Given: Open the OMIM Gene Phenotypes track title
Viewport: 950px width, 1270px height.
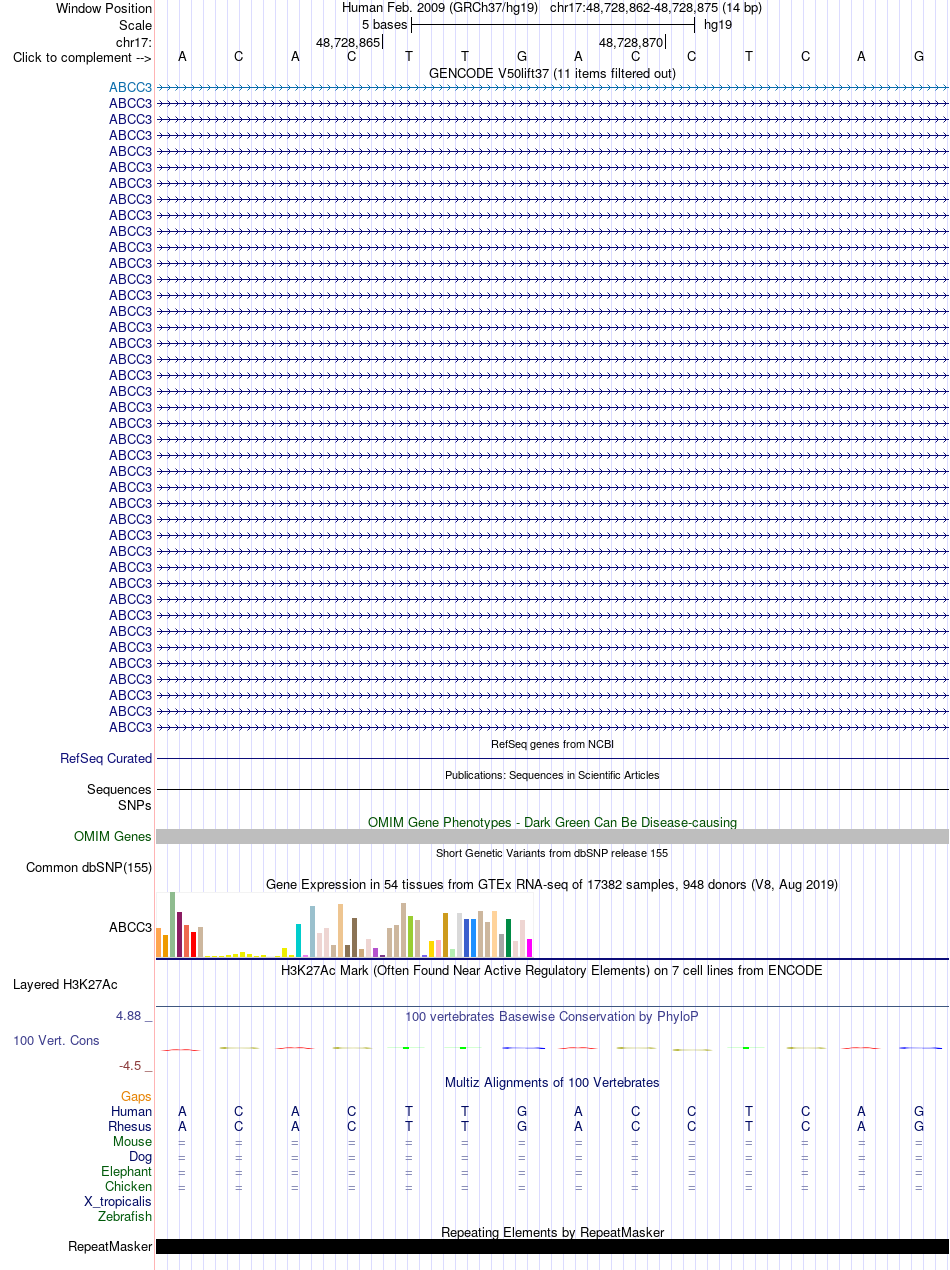Looking at the screenshot, I should click(552, 822).
